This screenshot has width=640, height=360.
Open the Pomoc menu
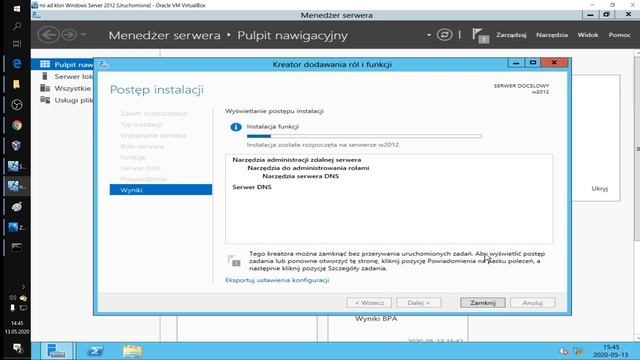tap(620, 35)
